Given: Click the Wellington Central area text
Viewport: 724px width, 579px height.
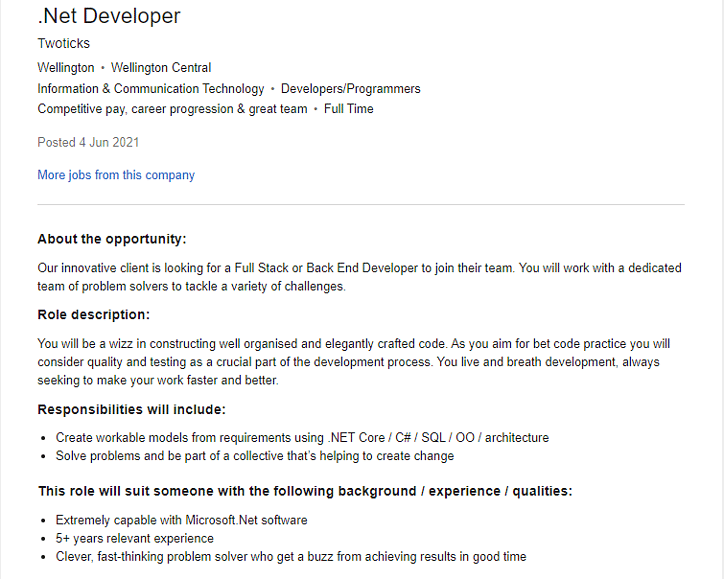Looking at the screenshot, I should click(161, 68).
